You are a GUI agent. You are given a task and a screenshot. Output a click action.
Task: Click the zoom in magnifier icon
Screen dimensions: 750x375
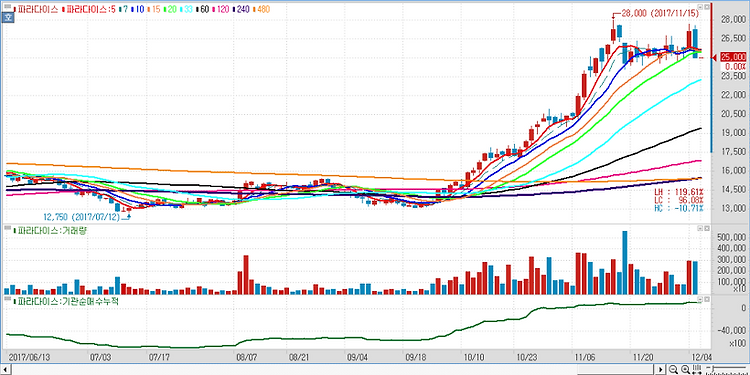click(x=685, y=369)
